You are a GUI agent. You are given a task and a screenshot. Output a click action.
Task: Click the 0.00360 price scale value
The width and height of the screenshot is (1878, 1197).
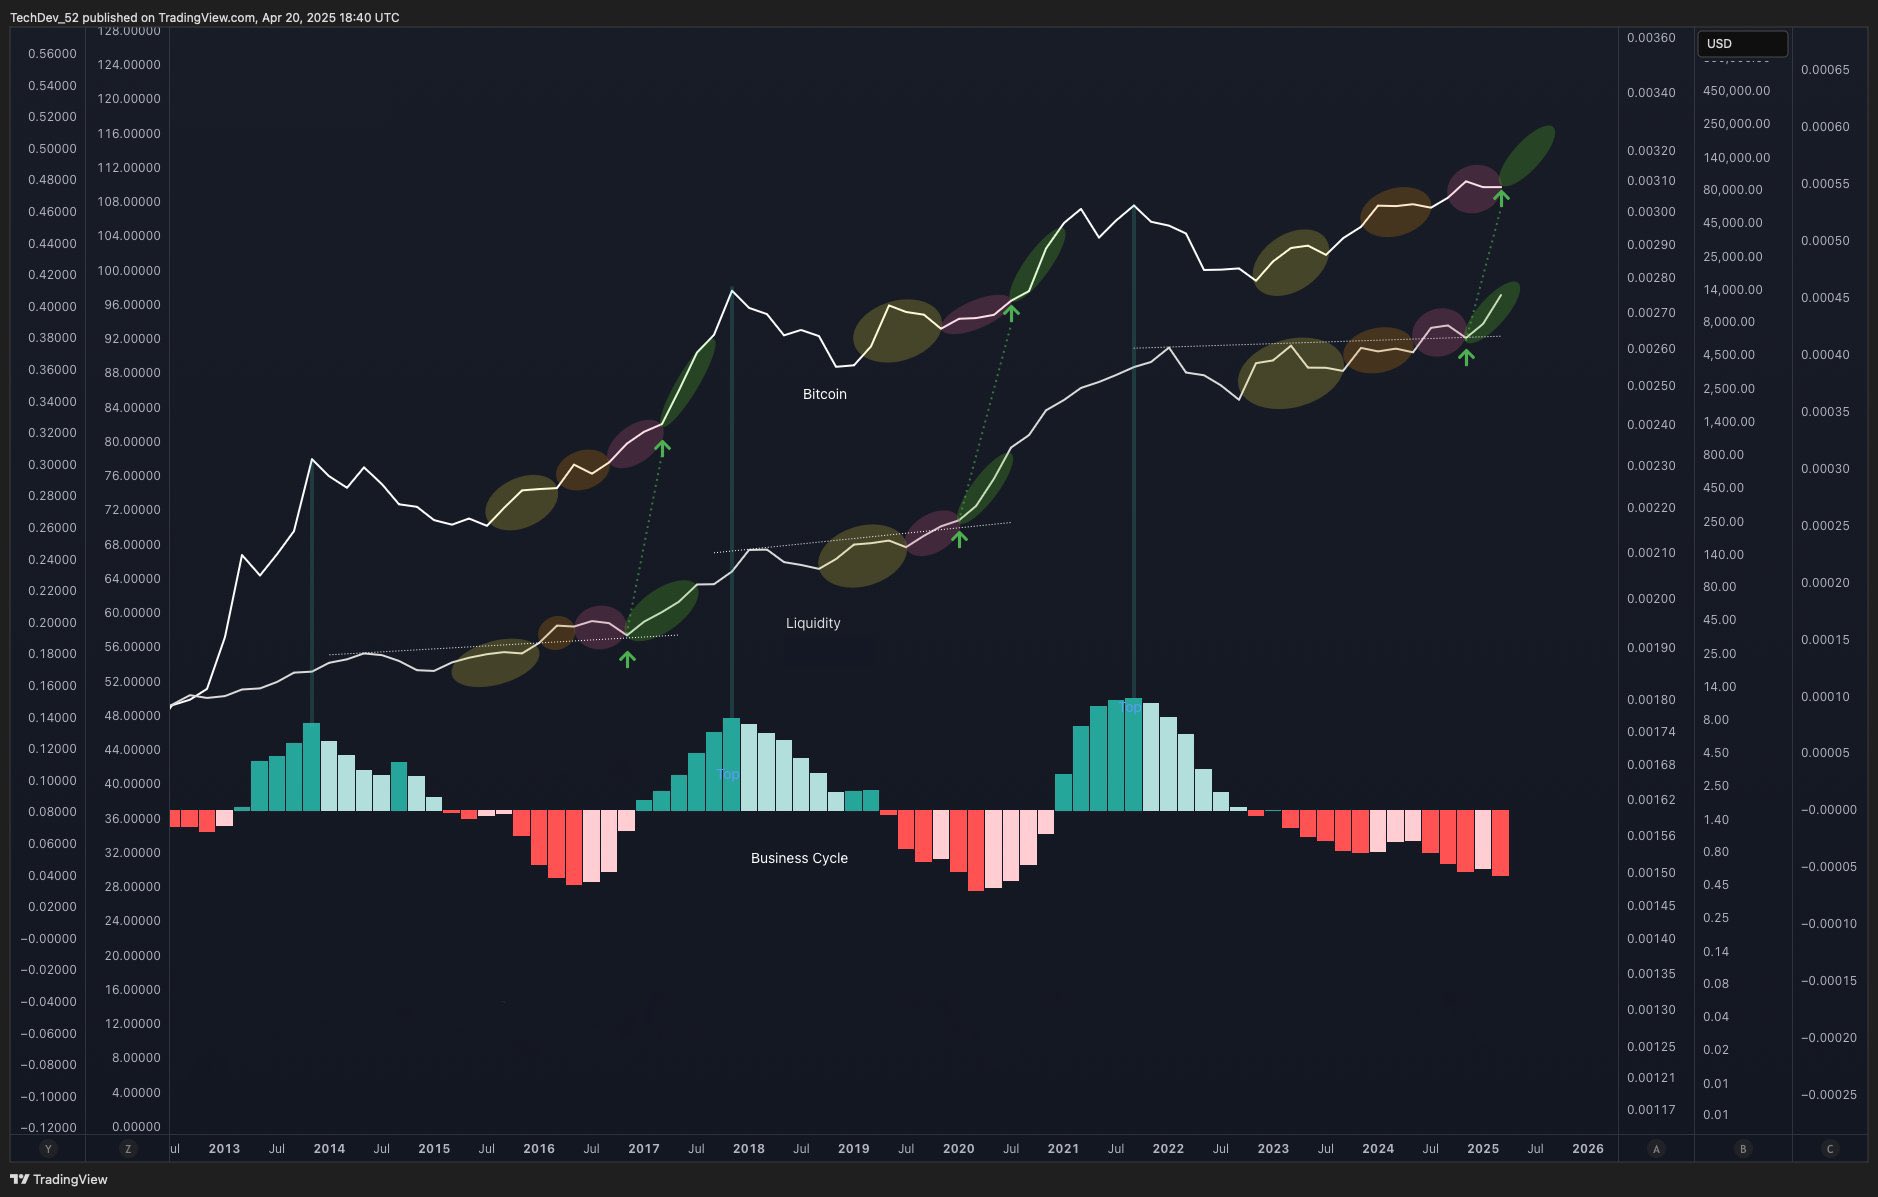coord(1651,38)
